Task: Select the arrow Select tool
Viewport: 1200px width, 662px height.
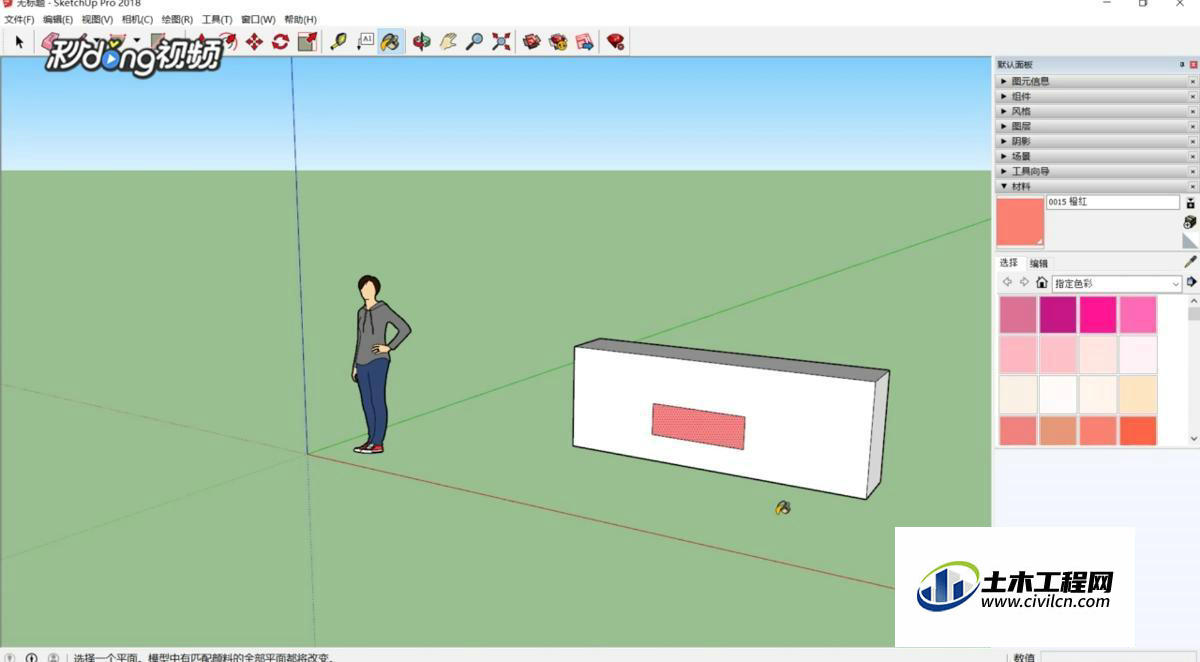Action: (x=19, y=42)
